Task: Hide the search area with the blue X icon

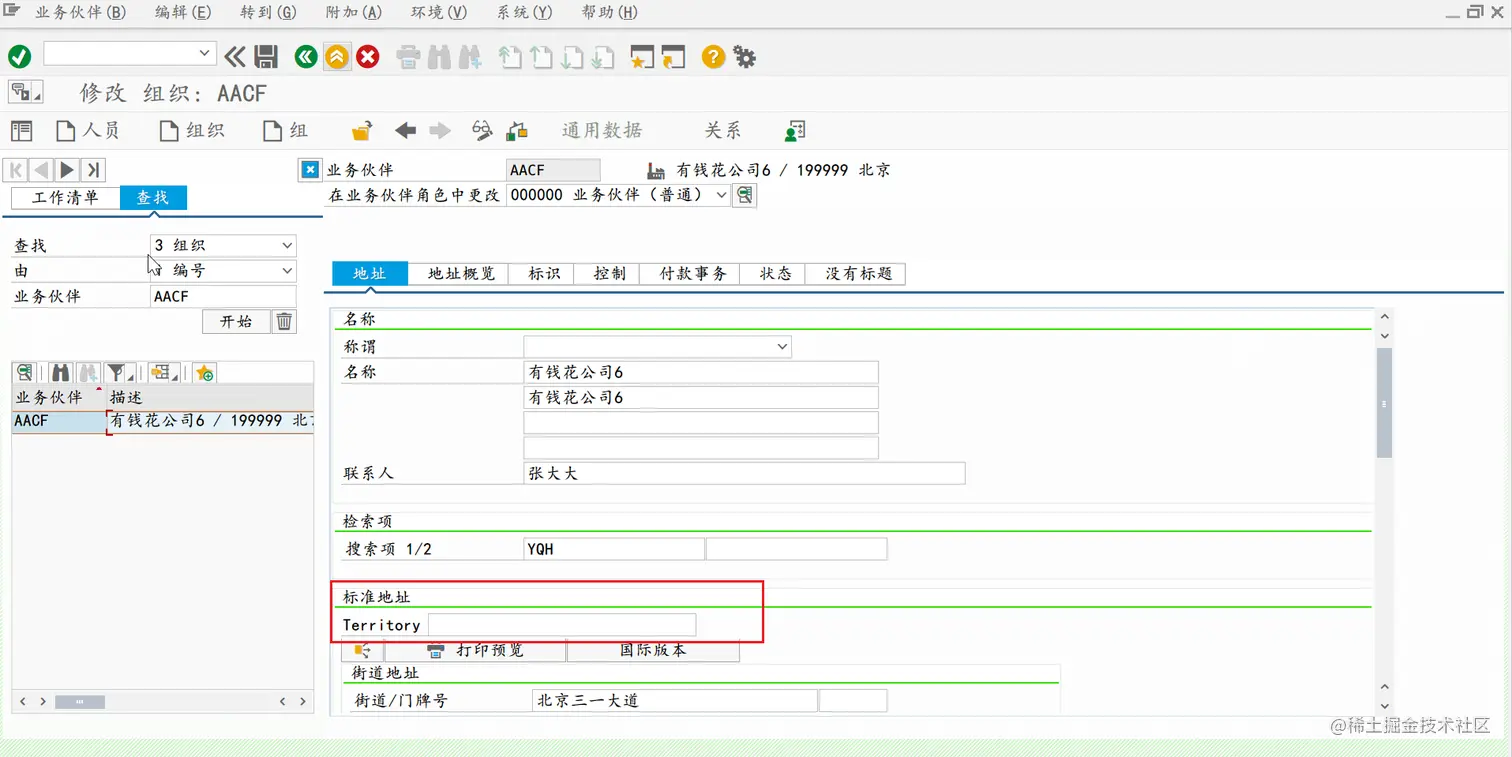Action: click(x=309, y=169)
